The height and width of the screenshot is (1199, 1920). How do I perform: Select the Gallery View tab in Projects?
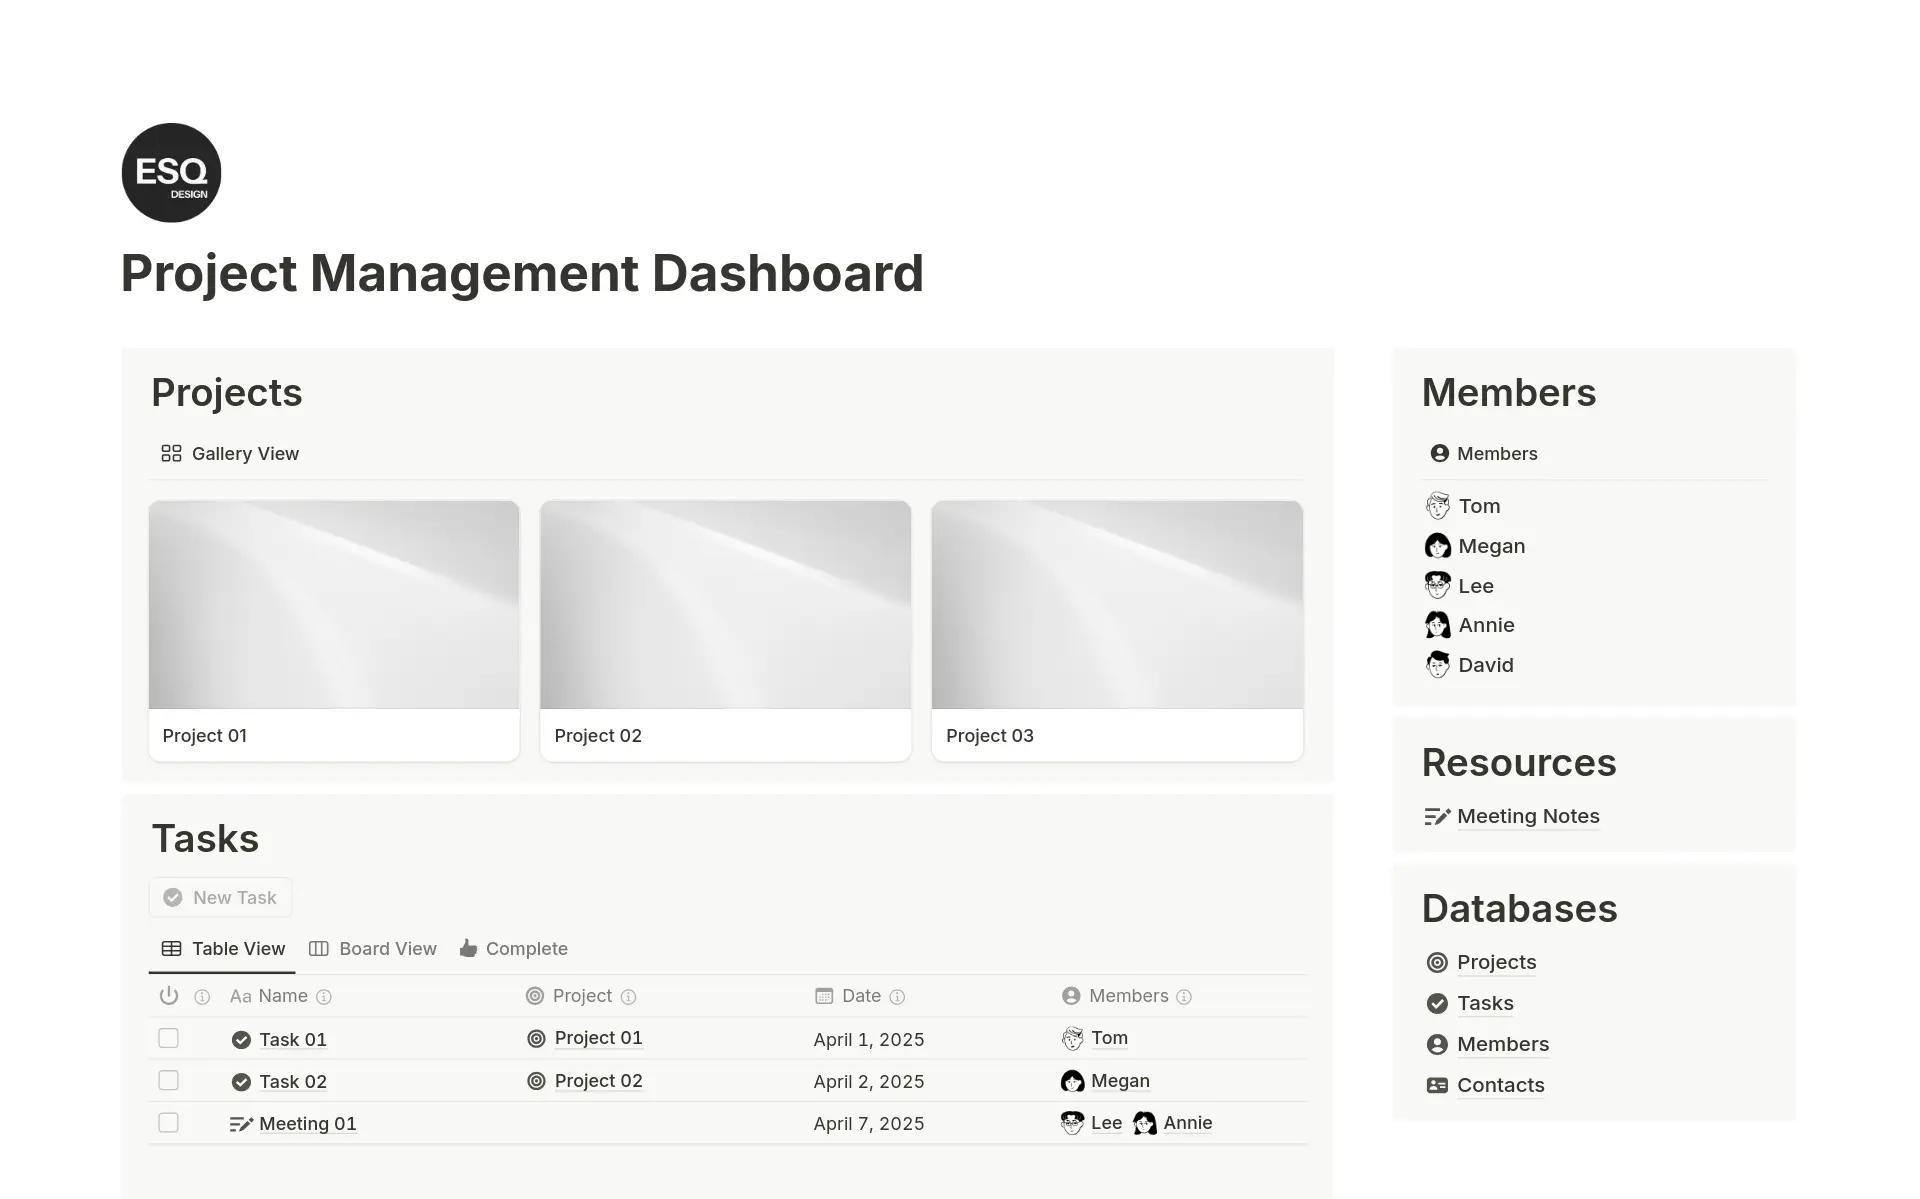[230, 454]
